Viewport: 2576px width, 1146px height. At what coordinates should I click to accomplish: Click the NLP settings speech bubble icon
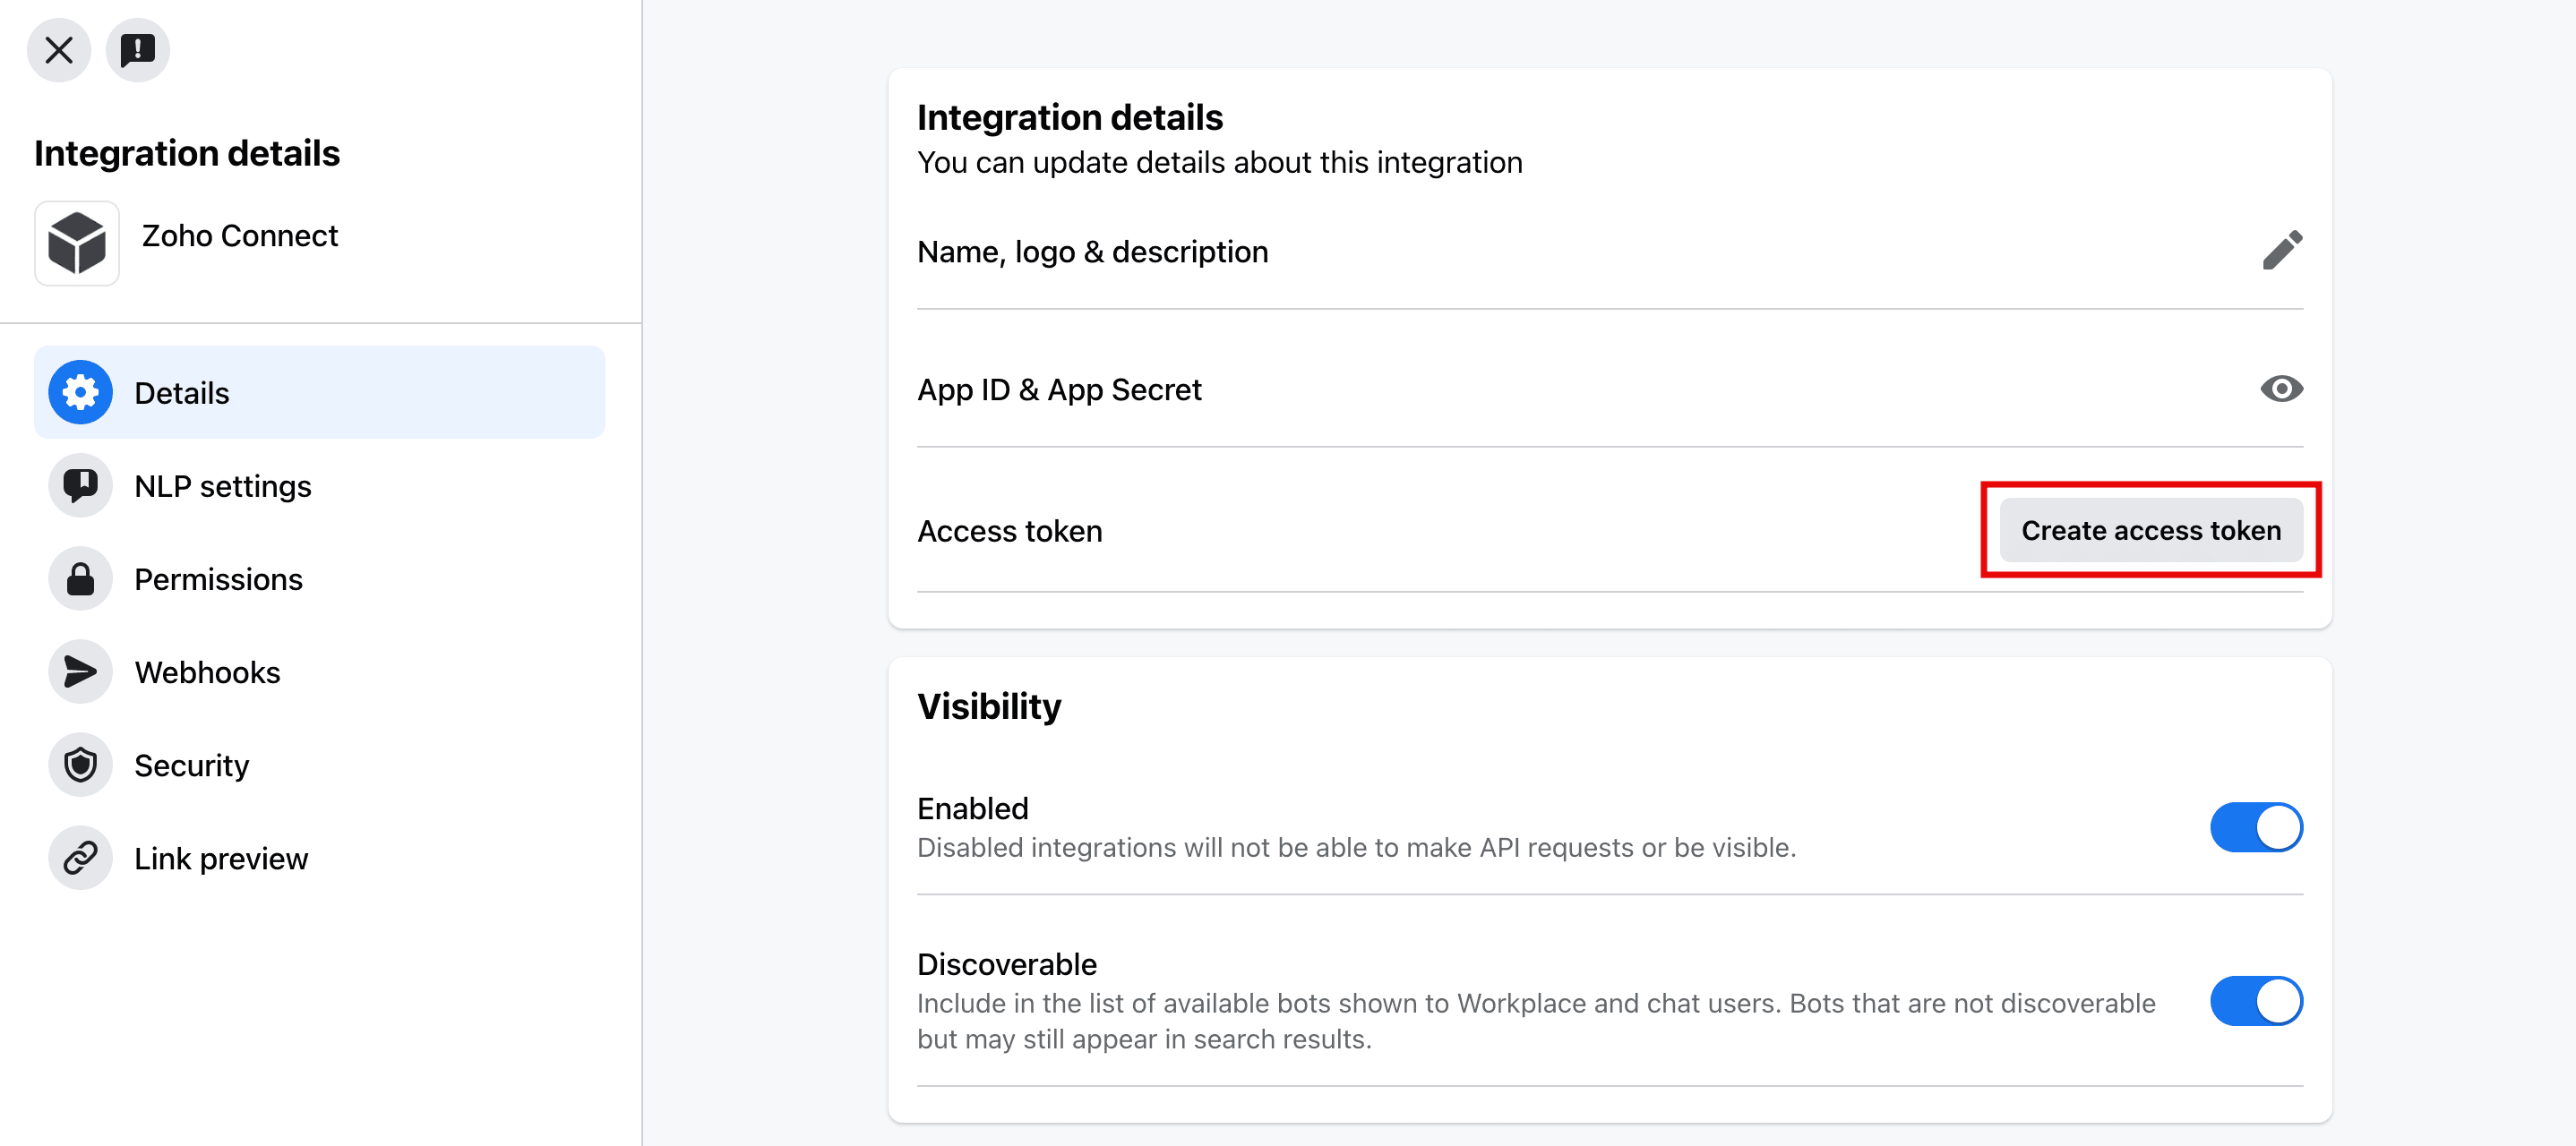pyautogui.click(x=80, y=485)
